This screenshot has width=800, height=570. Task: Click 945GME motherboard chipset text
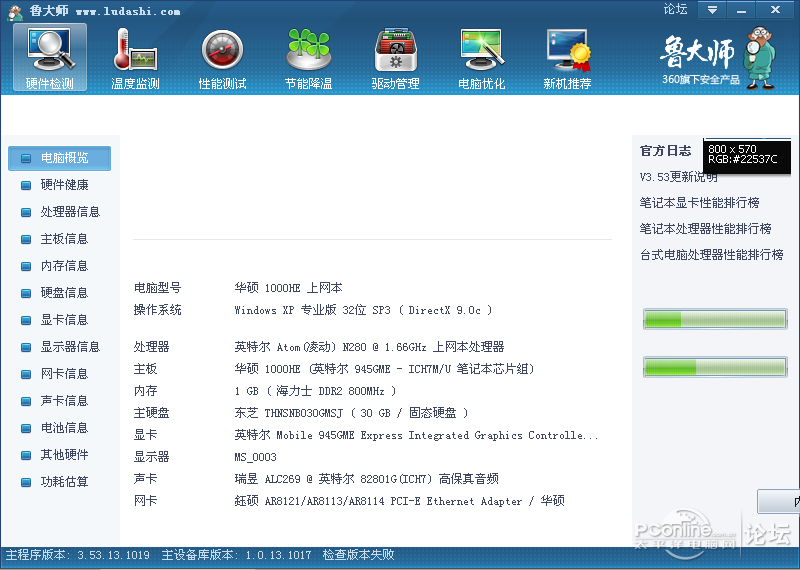coord(385,369)
